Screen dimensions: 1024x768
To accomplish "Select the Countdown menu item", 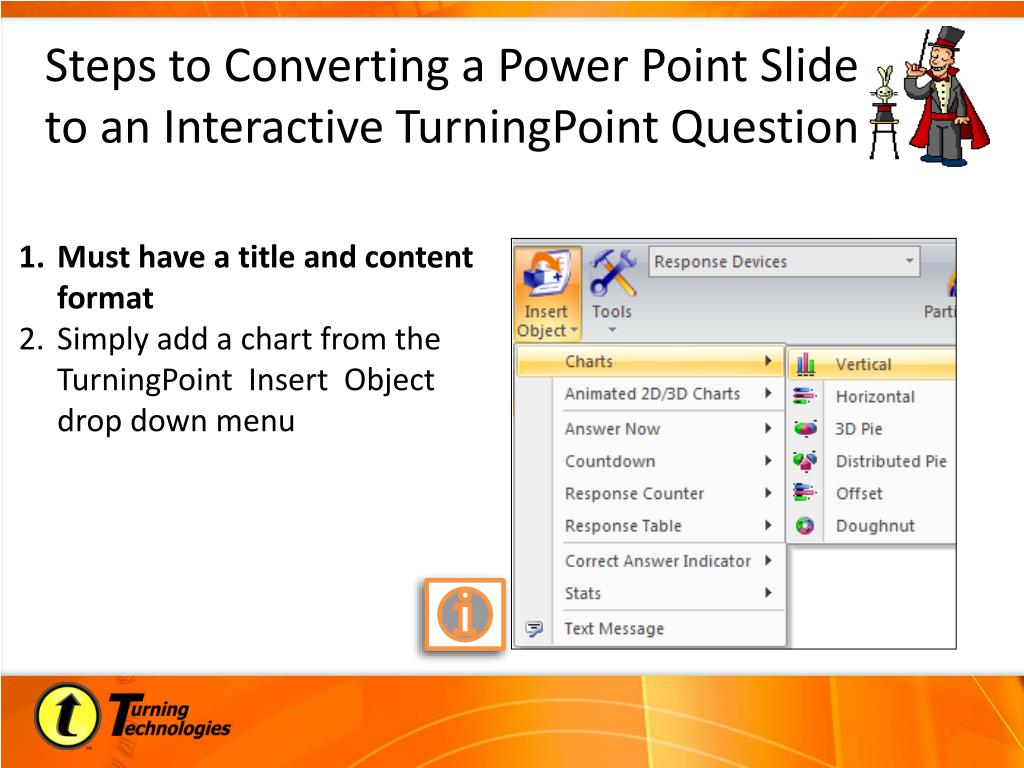I will [650, 461].
